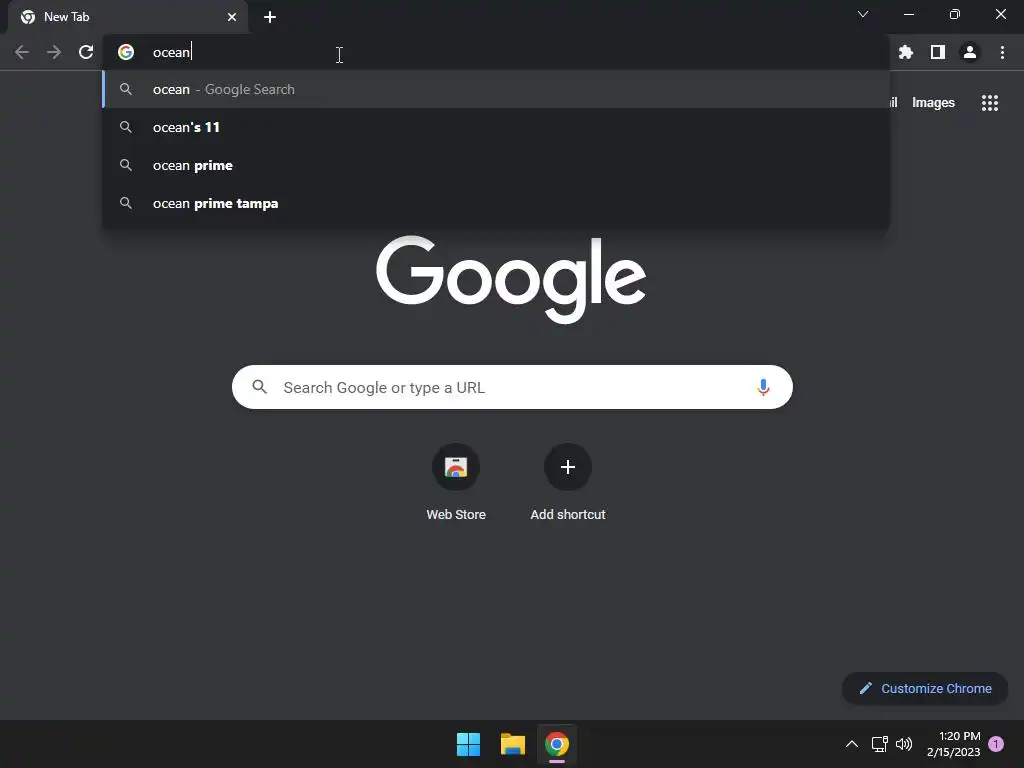
Task: Click the search icon beside "ocean's 11"
Action: tap(126, 127)
